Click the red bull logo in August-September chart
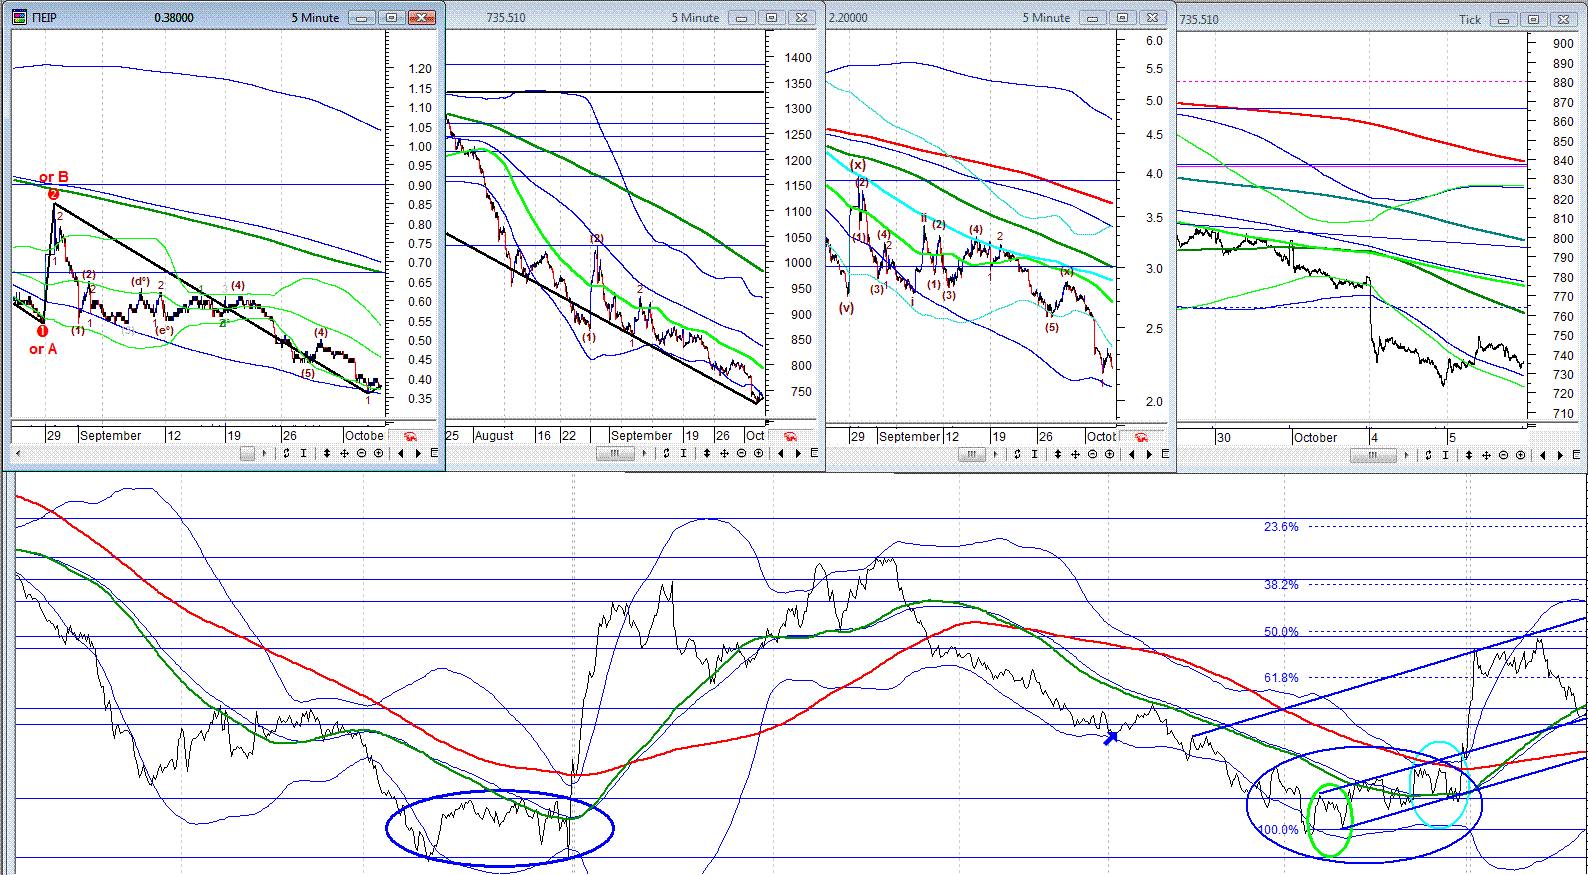The height and width of the screenshot is (875, 1588). 791,436
